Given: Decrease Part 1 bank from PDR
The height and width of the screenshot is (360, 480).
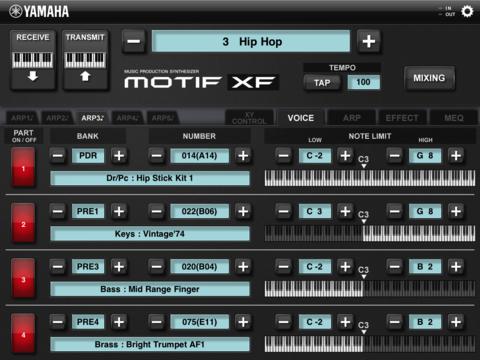Looking at the screenshot, I should click(x=58, y=156).
